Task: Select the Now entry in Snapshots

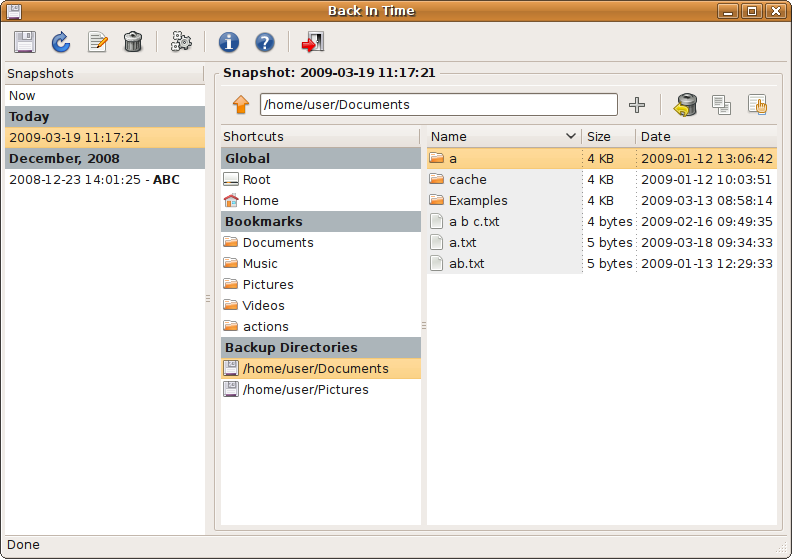Action: point(105,95)
